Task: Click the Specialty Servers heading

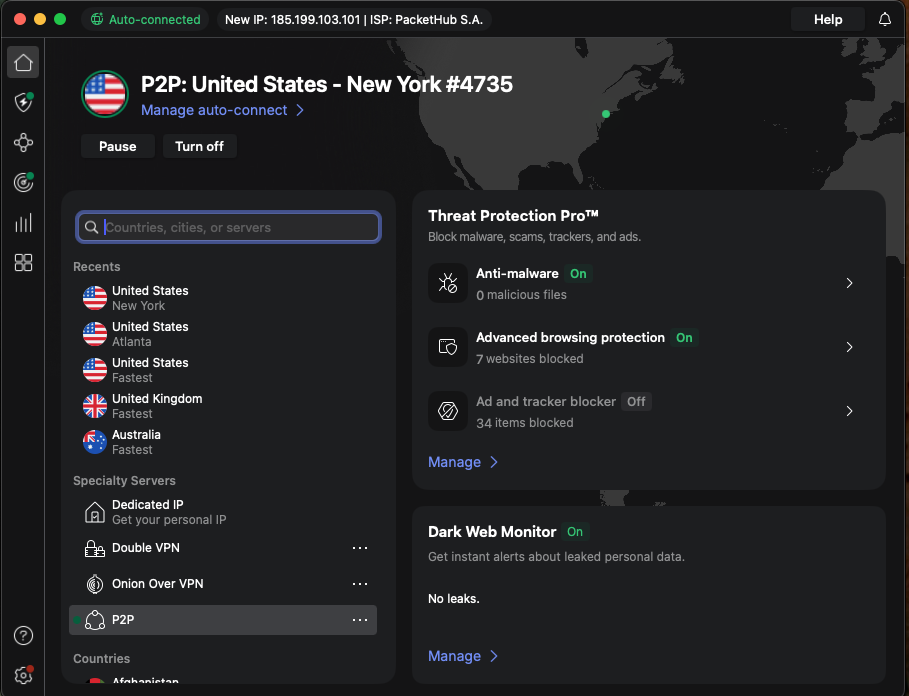Action: pyautogui.click(x=124, y=480)
